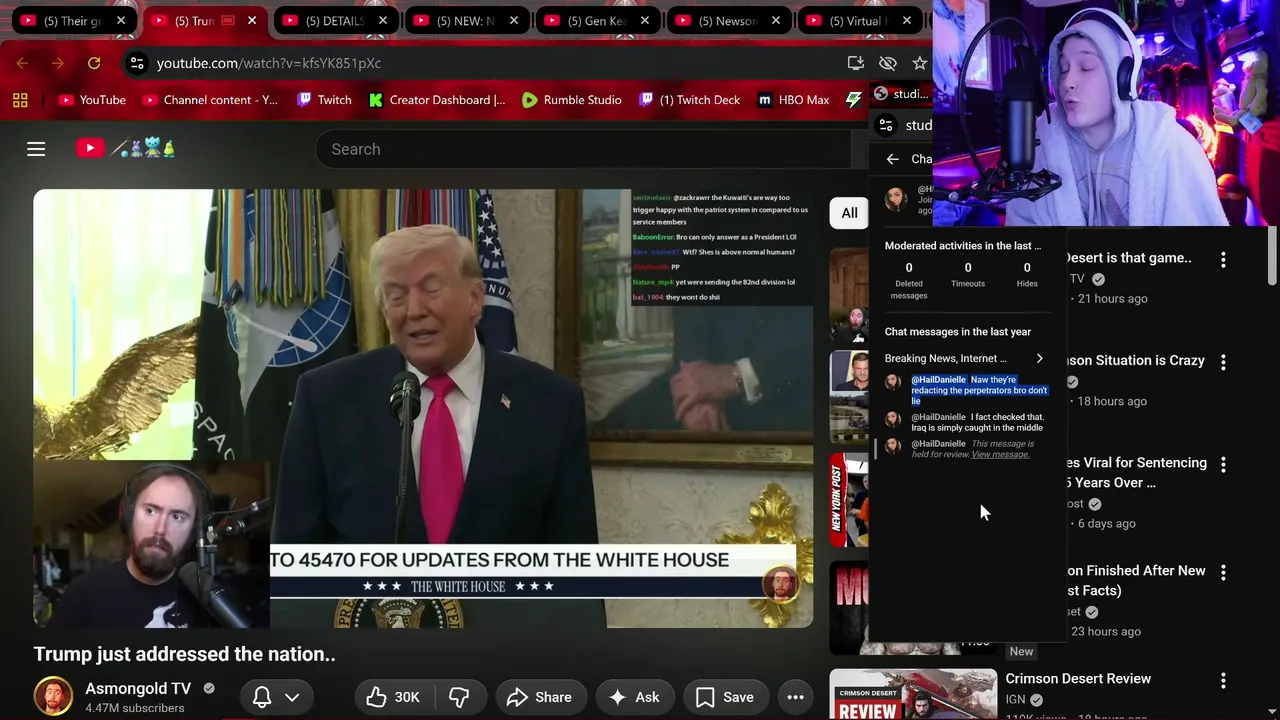Open the YouTube hamburger guide menu
Viewport: 1280px width, 720px height.
point(36,149)
